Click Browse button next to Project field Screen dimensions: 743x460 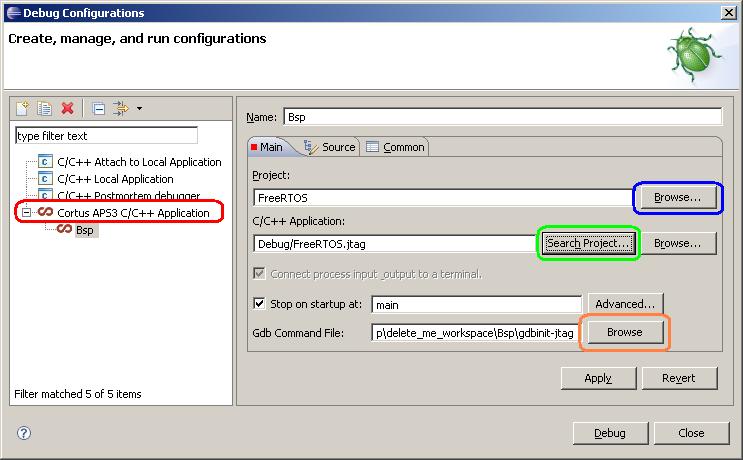(677, 197)
